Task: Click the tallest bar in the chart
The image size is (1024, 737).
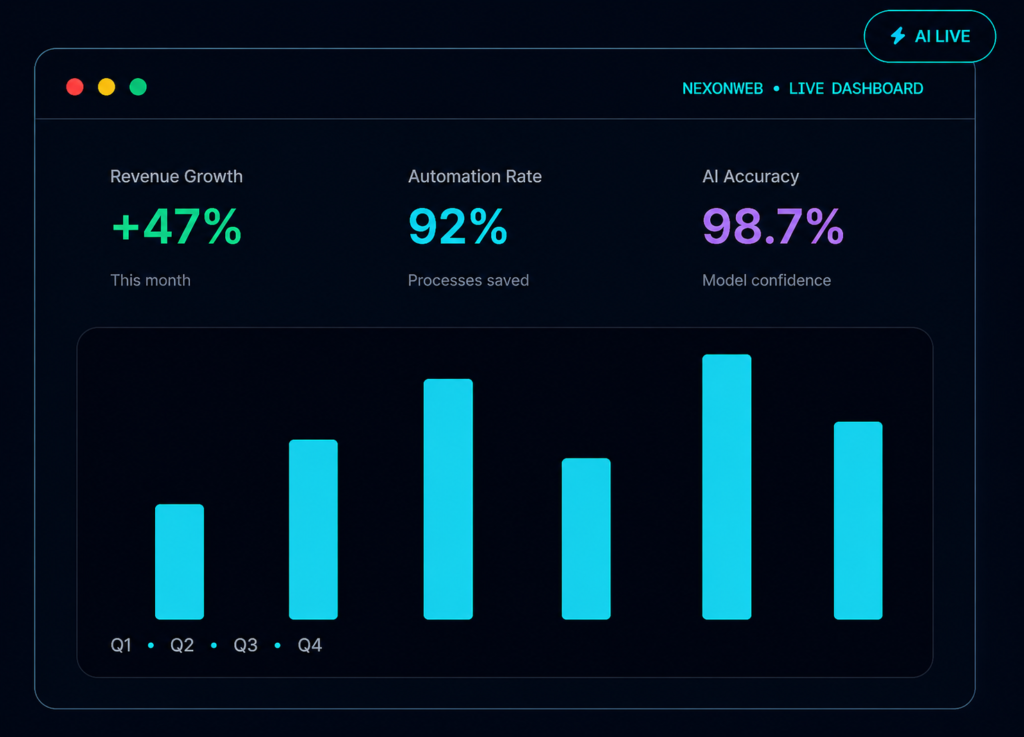Action: (727, 487)
